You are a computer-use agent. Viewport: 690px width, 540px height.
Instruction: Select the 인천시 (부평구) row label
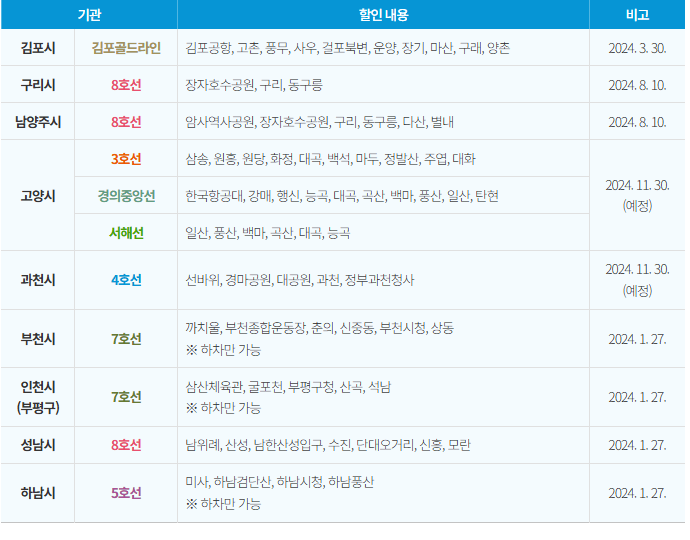pyautogui.click(x=38, y=397)
